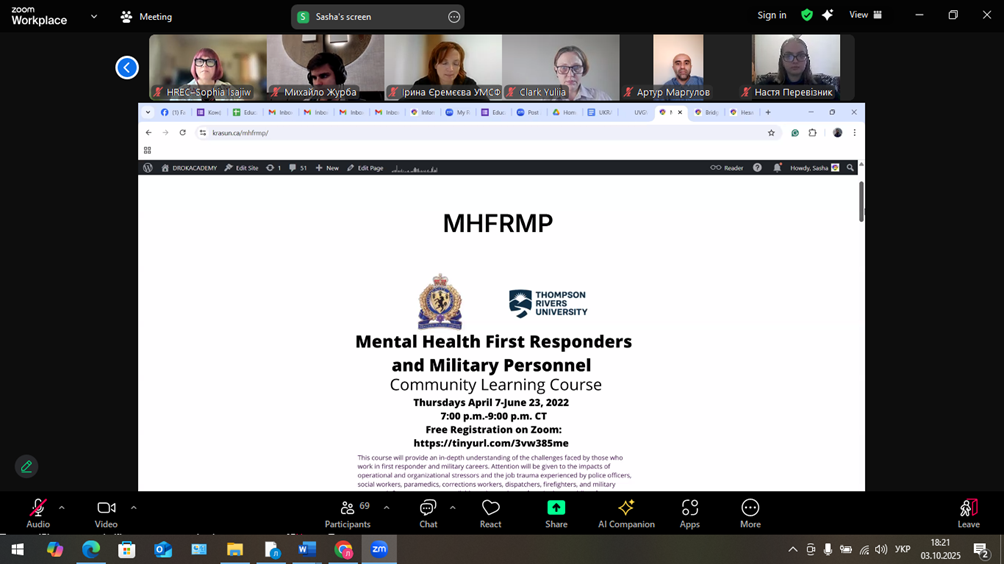1004x564 pixels.
Task: Unmute microphone with the Audio button
Action: point(38,513)
